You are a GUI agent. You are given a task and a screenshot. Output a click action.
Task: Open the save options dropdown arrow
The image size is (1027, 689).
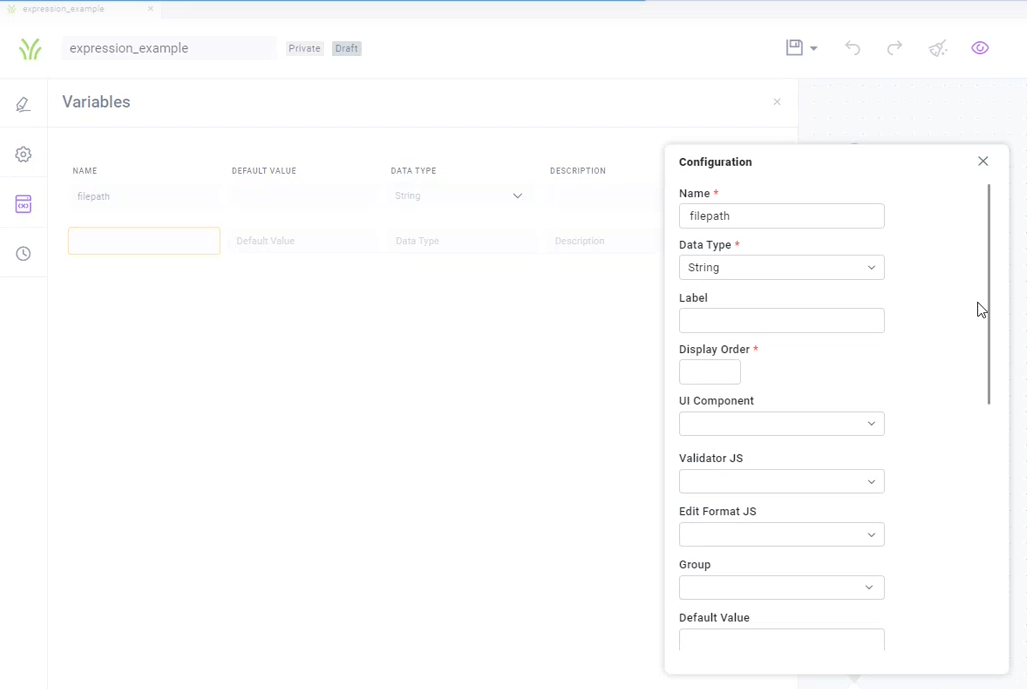pyautogui.click(x=814, y=49)
